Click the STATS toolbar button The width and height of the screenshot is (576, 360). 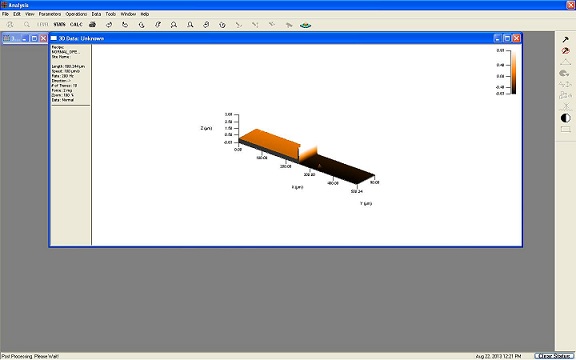59,25
